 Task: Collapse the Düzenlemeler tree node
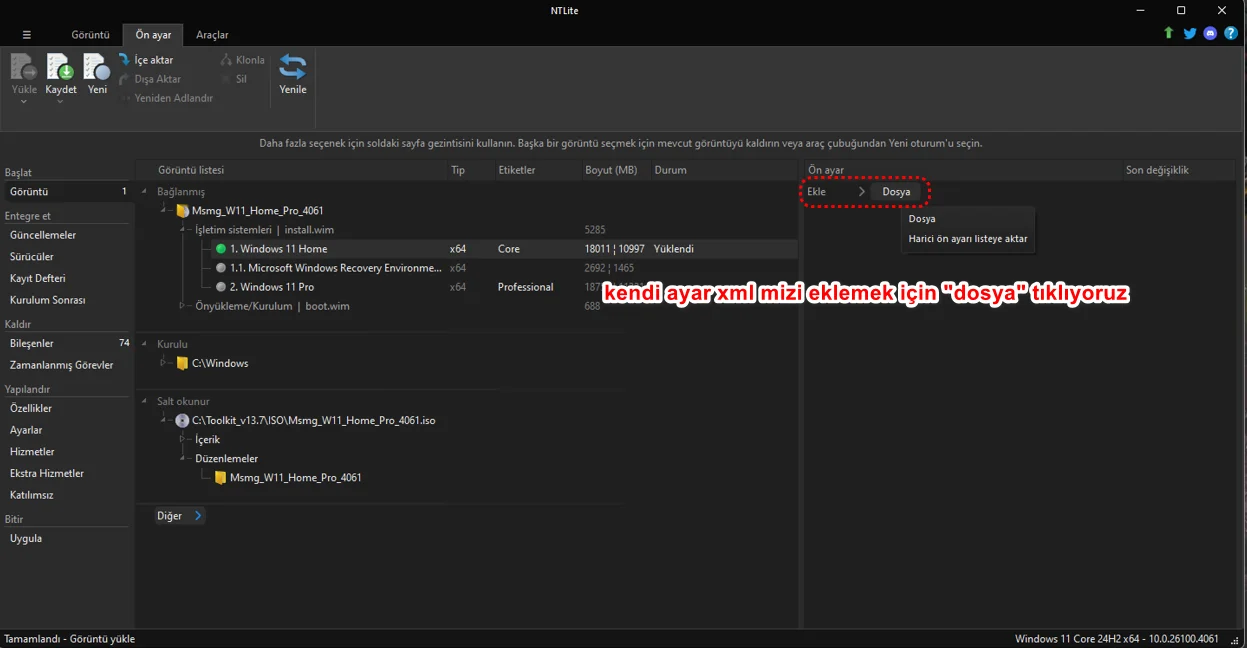click(x=183, y=459)
